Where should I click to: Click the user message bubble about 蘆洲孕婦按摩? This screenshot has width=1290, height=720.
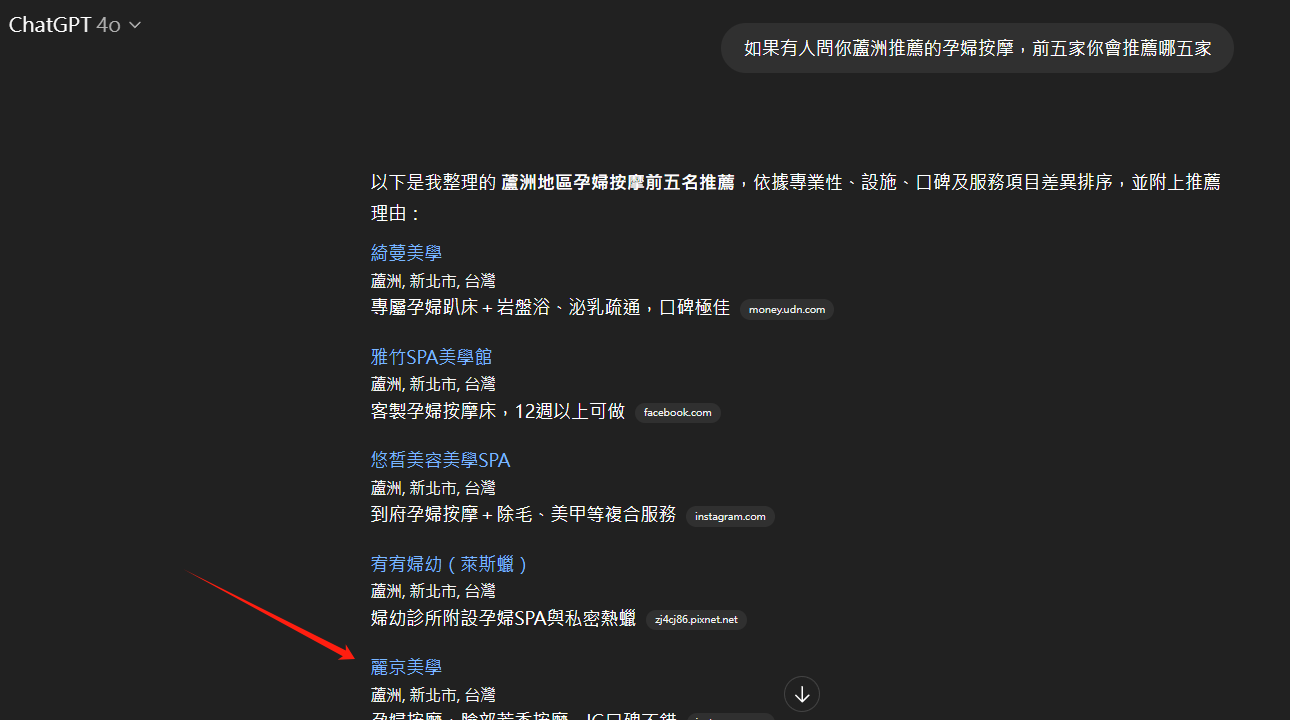pos(977,48)
